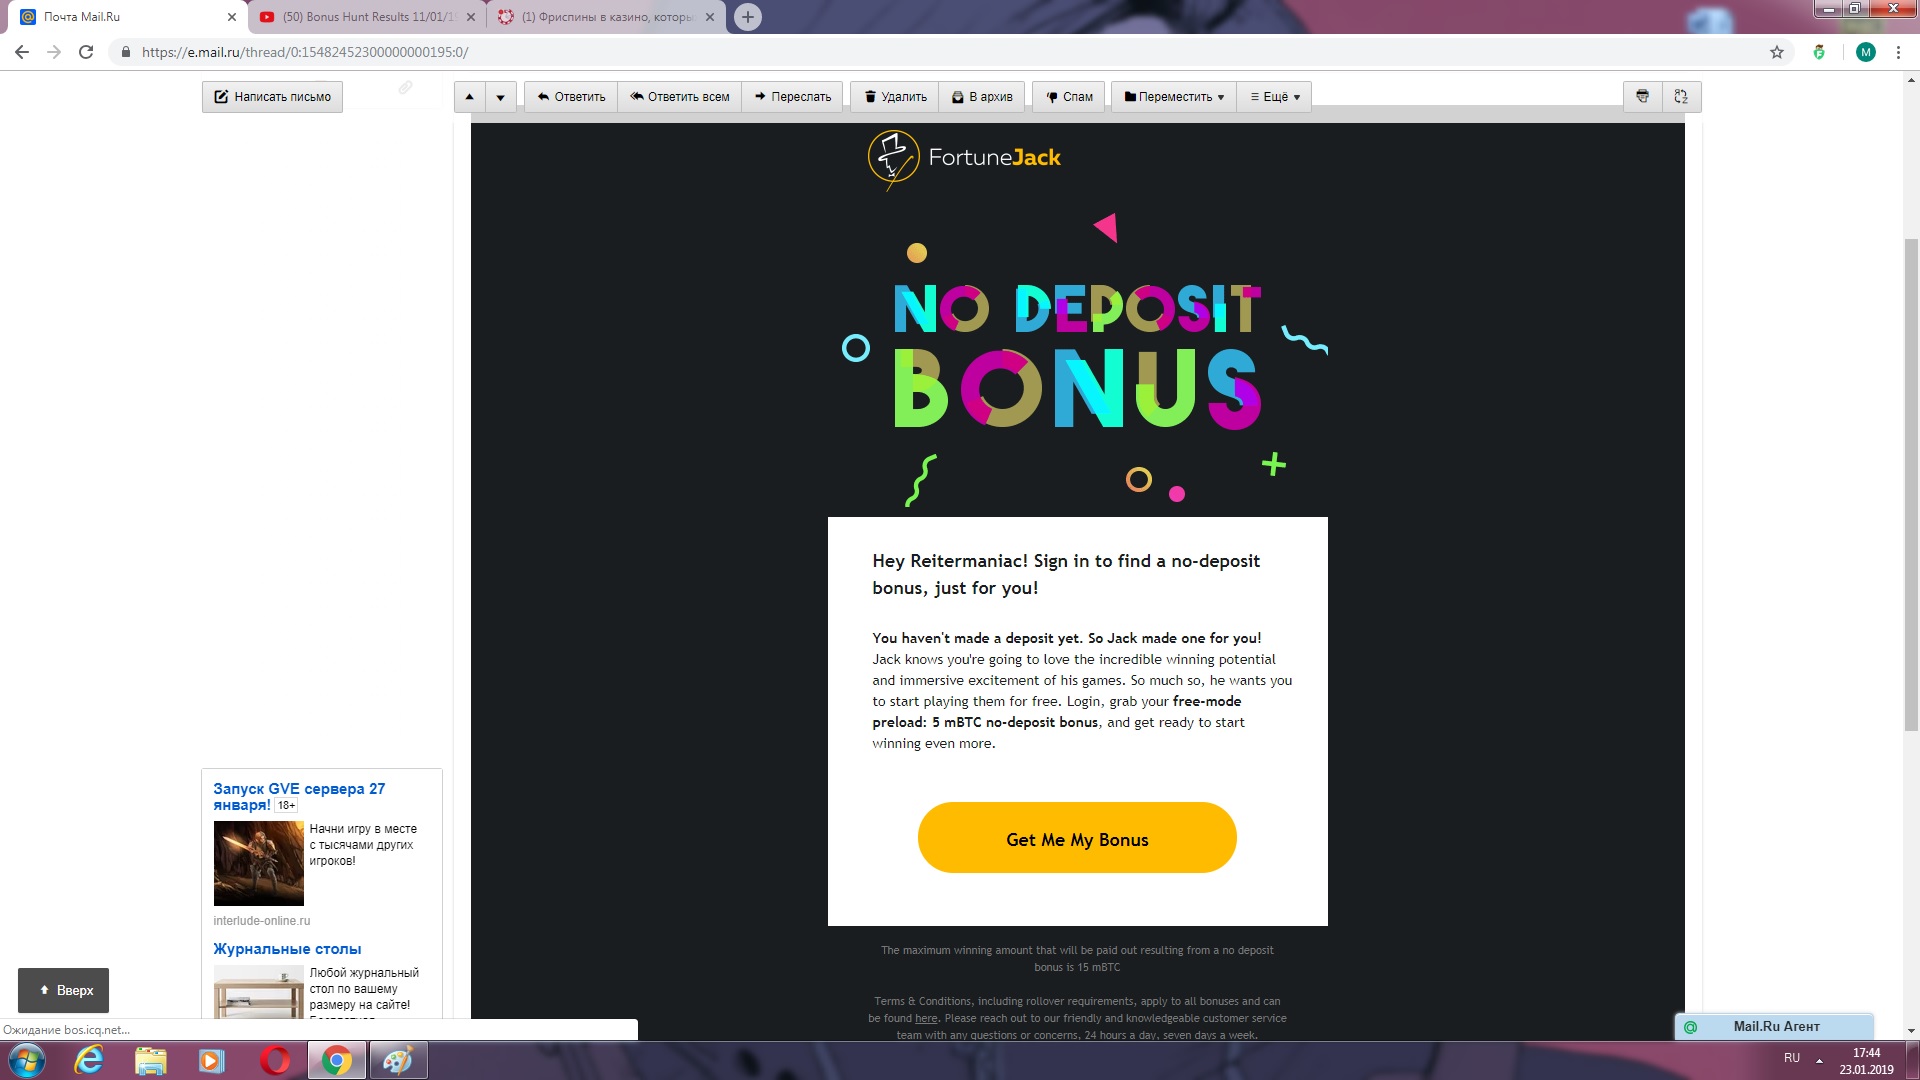Open the Запуск GVE сервера ad thumbnail
Viewport: 1920px width, 1080px height.
click(258, 863)
